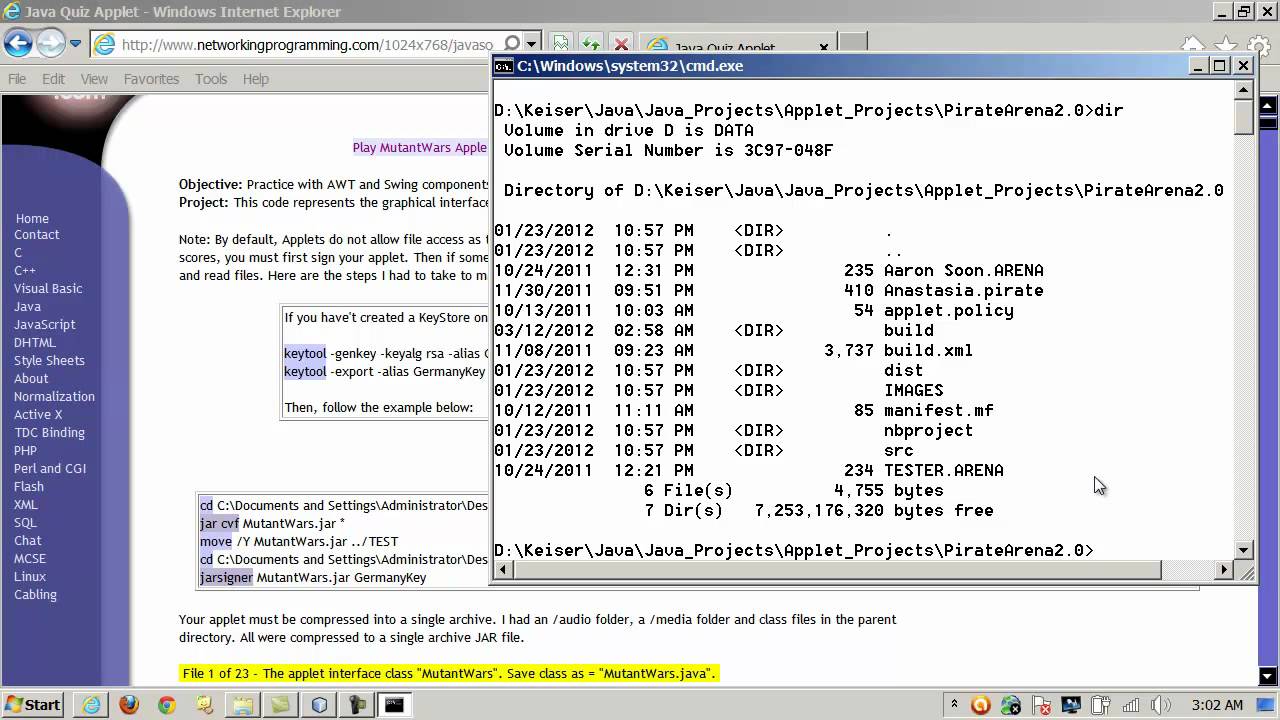Open the File menu
Viewport: 1280px width, 720px height.
17,79
